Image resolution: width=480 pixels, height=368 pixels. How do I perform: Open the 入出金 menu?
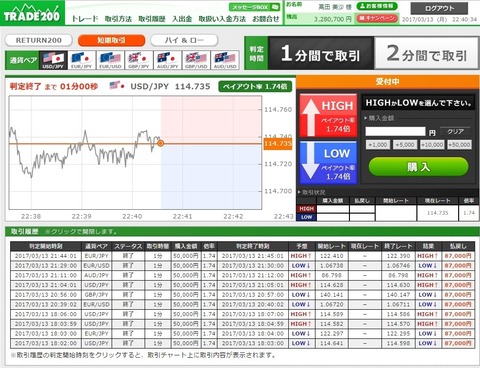pyautogui.click(x=182, y=19)
